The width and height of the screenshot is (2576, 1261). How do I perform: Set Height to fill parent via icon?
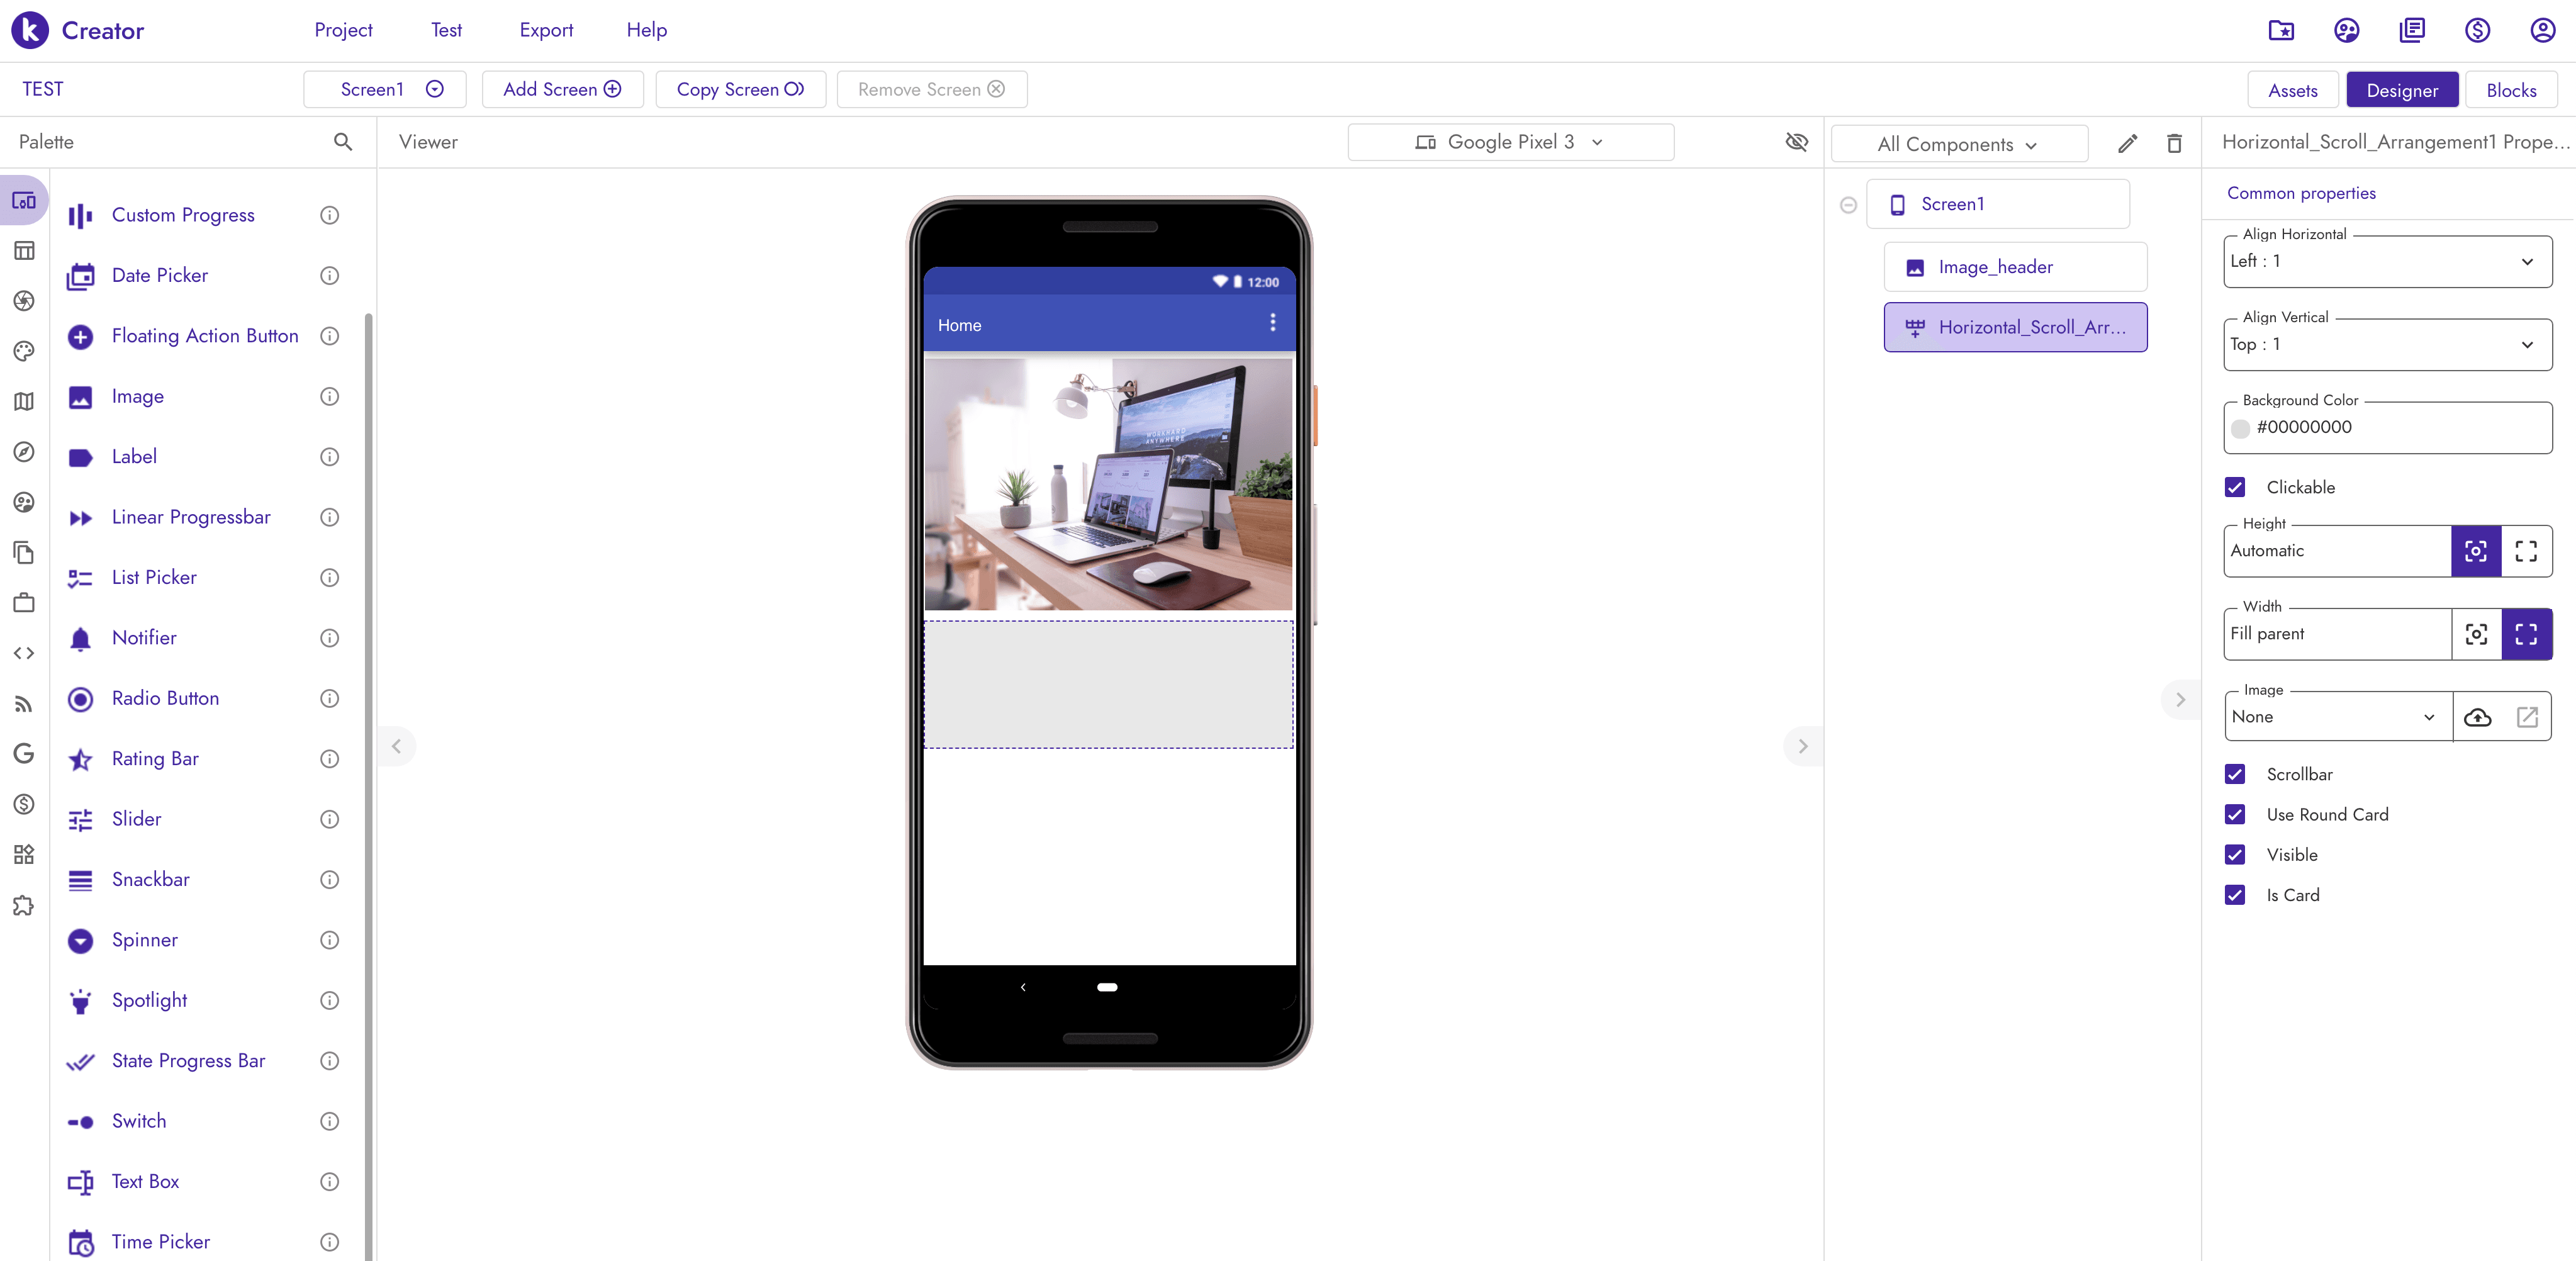[2526, 551]
